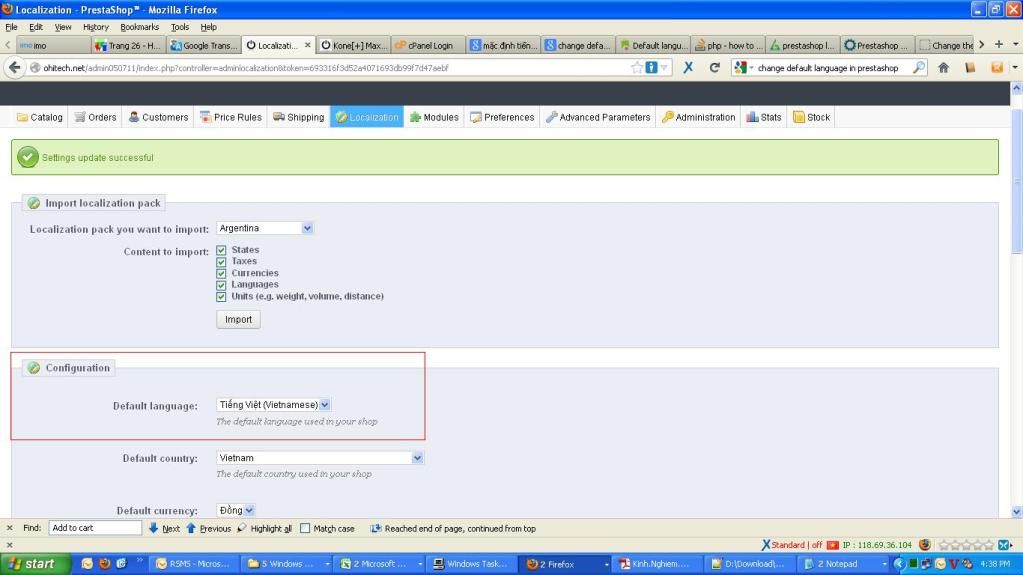The image size is (1023, 575).
Task: Close the find bar with X icon
Action: pos(10,528)
